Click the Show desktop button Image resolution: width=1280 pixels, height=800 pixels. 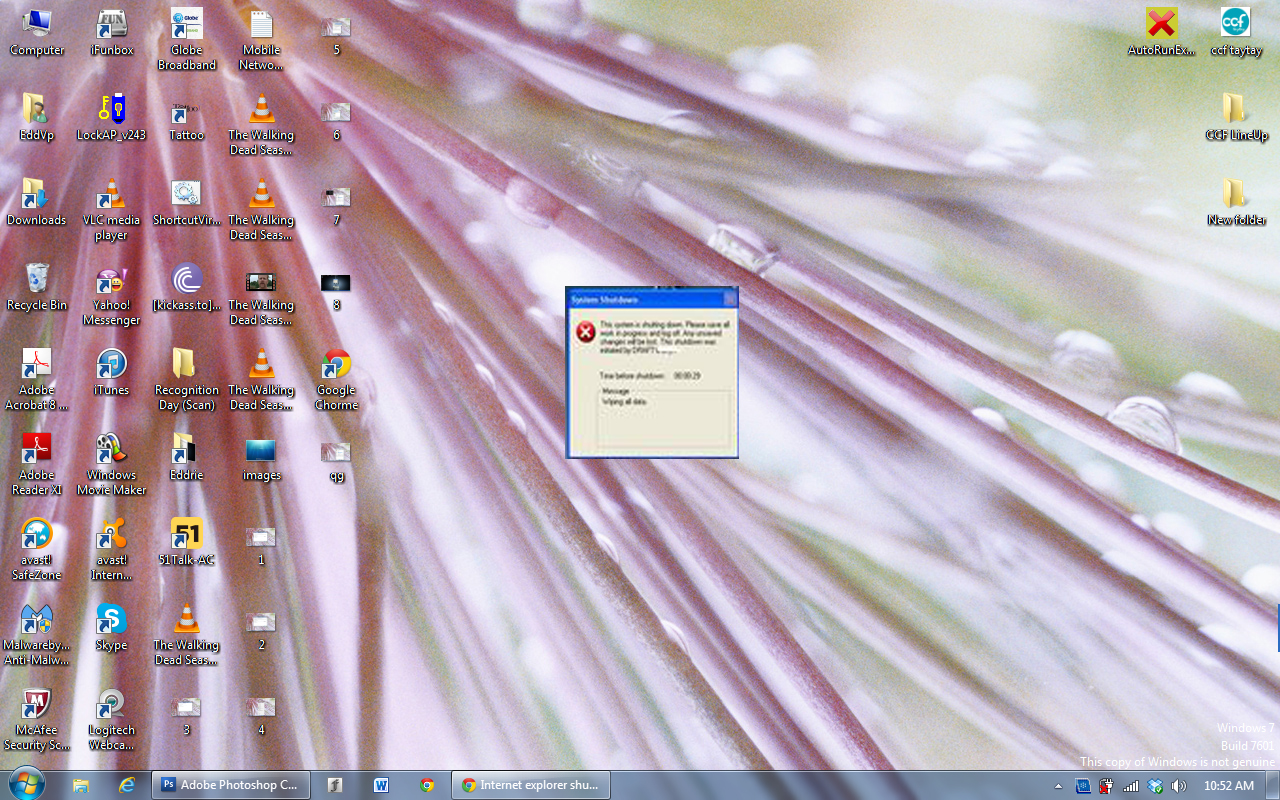[1273, 785]
